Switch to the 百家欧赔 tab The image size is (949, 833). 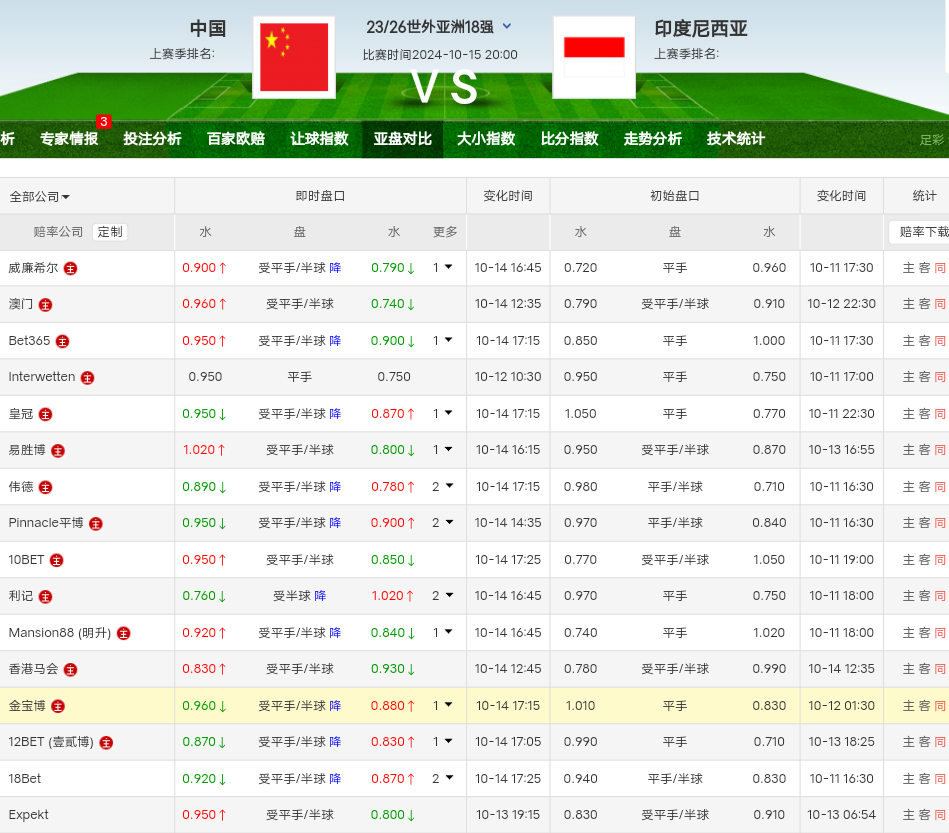pos(236,139)
